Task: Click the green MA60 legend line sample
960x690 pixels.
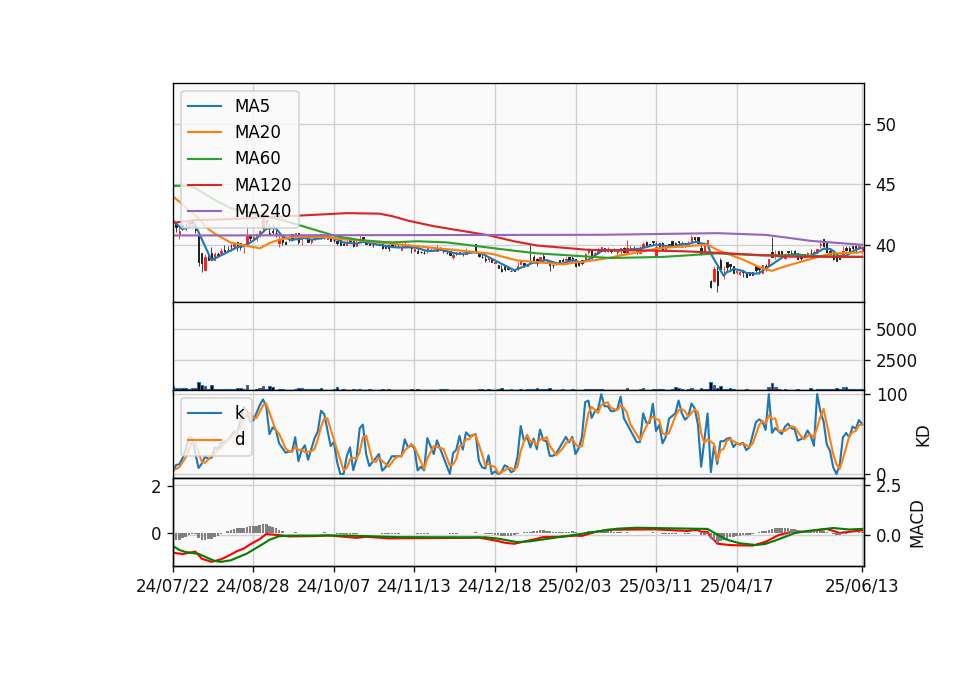Action: coord(204,159)
